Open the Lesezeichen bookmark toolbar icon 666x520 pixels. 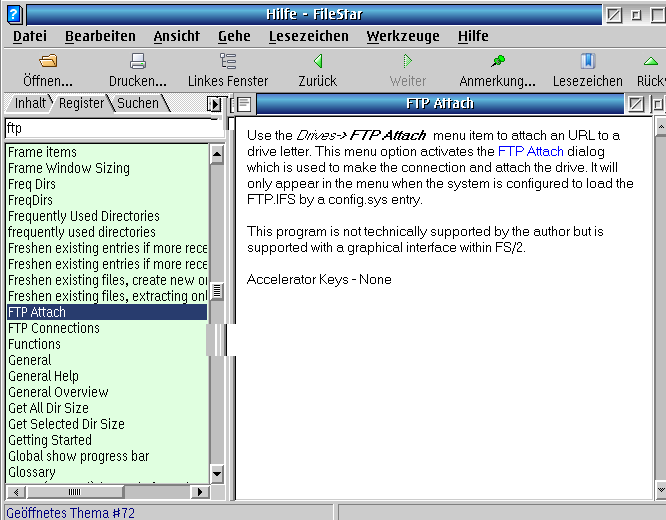(x=588, y=61)
